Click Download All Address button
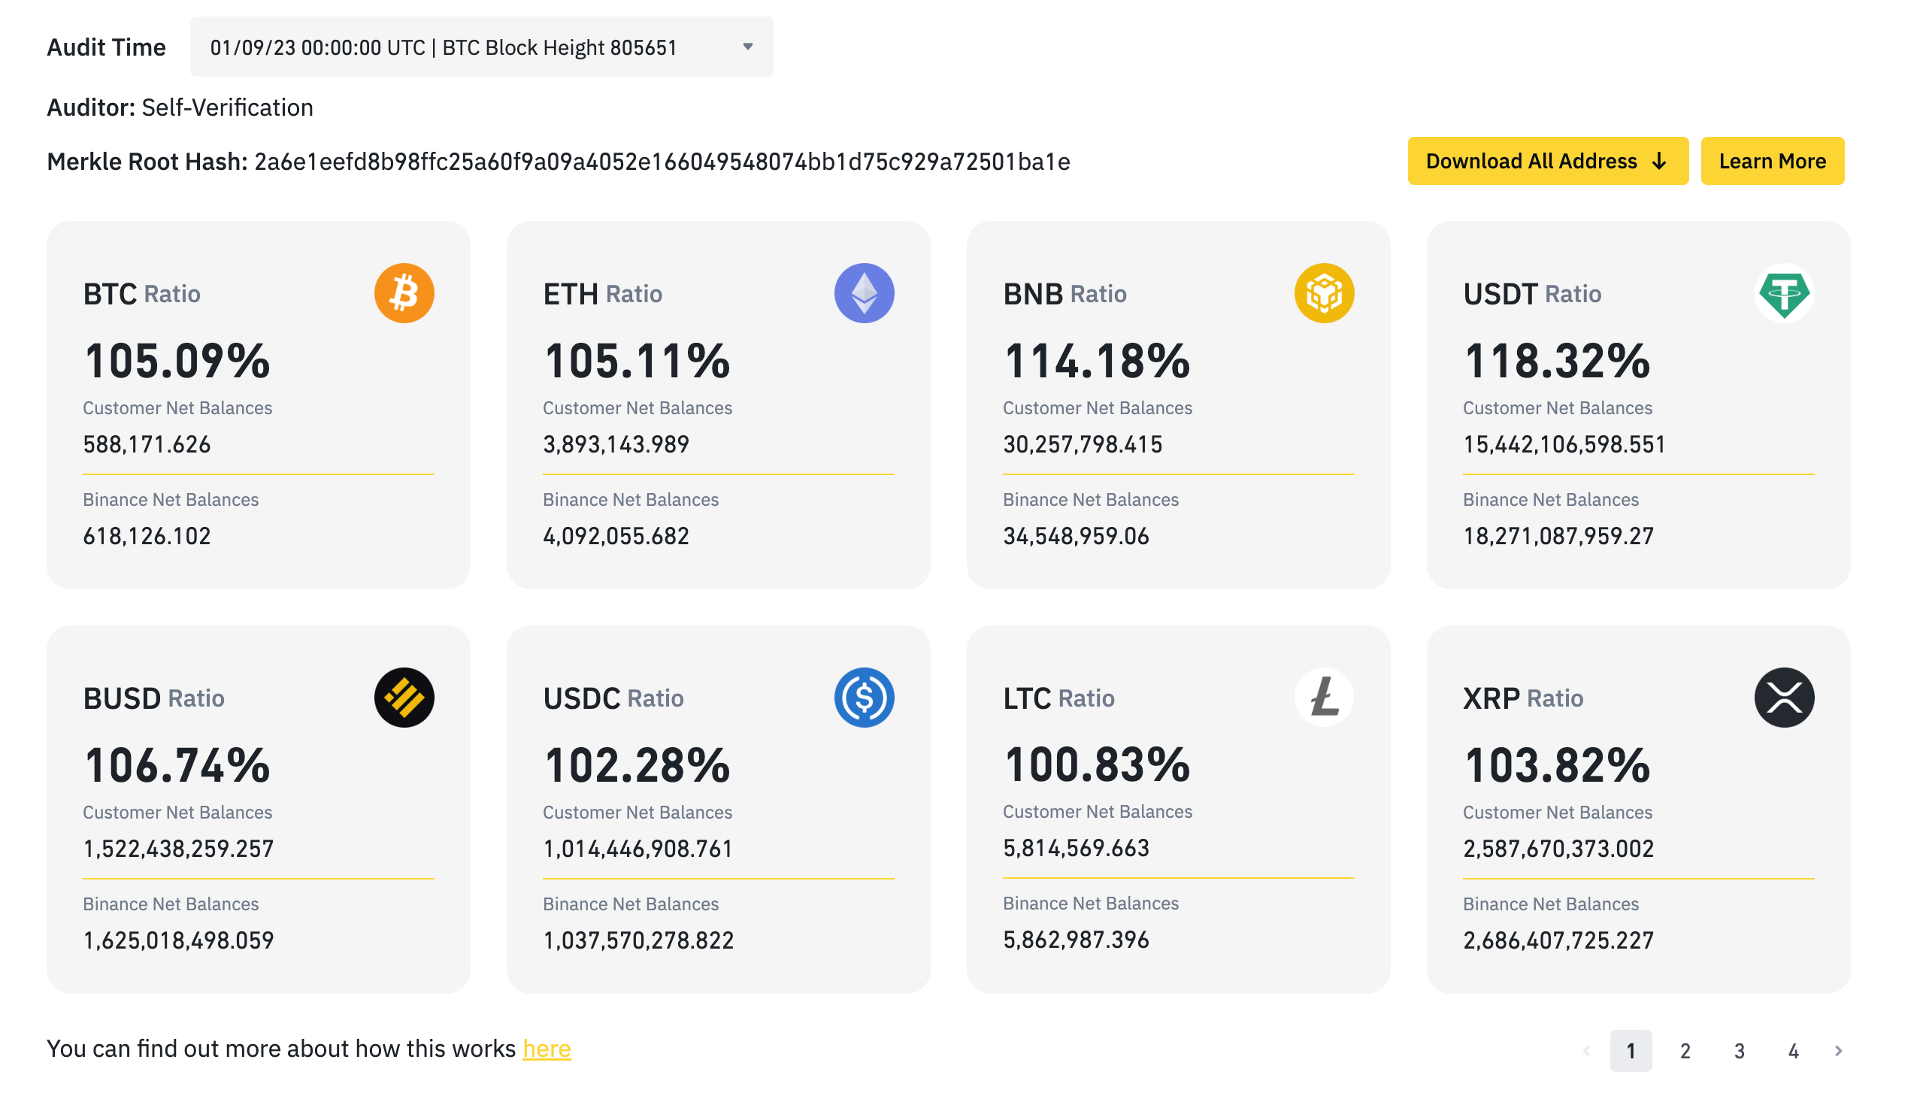Viewport: 1920px width, 1114px height. click(x=1547, y=161)
